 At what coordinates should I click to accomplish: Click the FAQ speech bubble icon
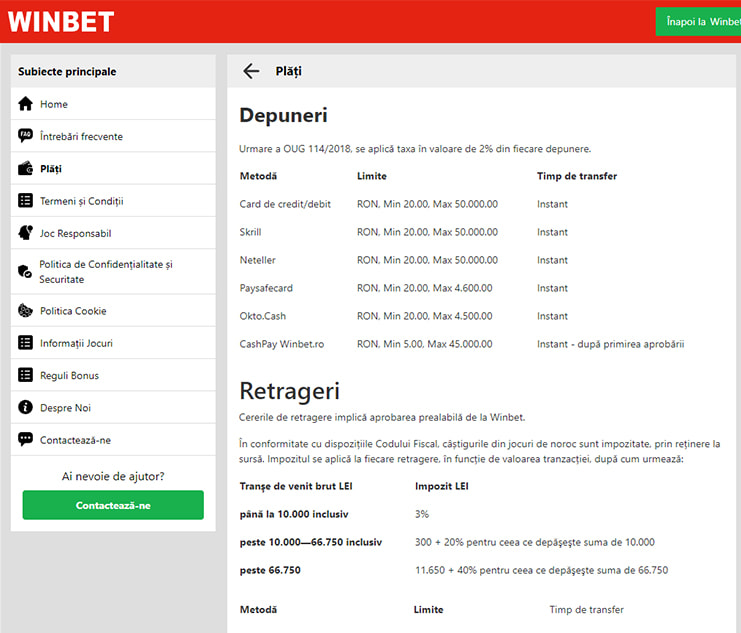pyautogui.click(x=26, y=136)
